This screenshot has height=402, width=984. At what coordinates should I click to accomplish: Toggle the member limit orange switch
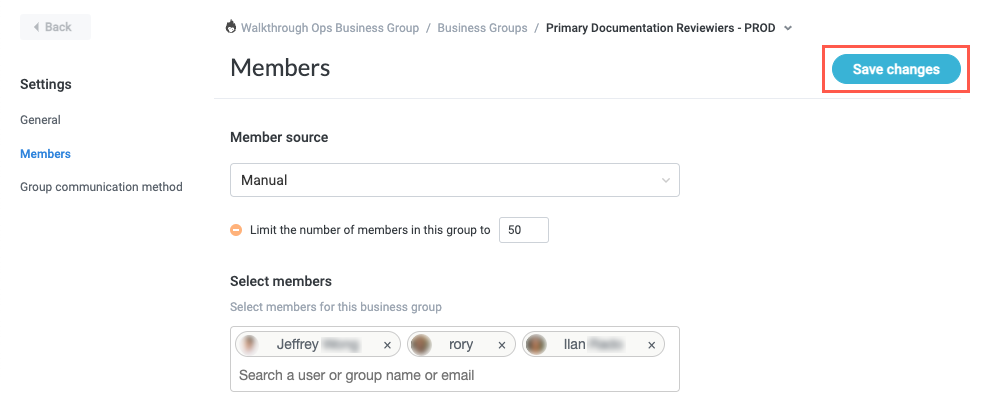point(236,230)
